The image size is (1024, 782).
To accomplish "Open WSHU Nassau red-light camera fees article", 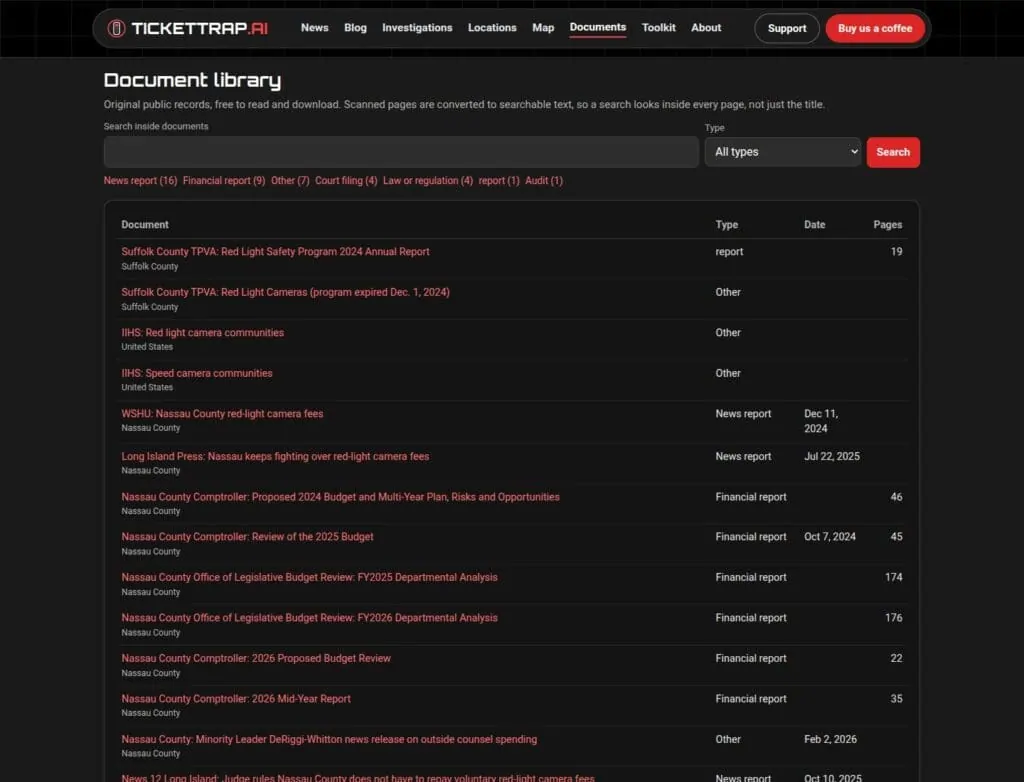I will (222, 414).
